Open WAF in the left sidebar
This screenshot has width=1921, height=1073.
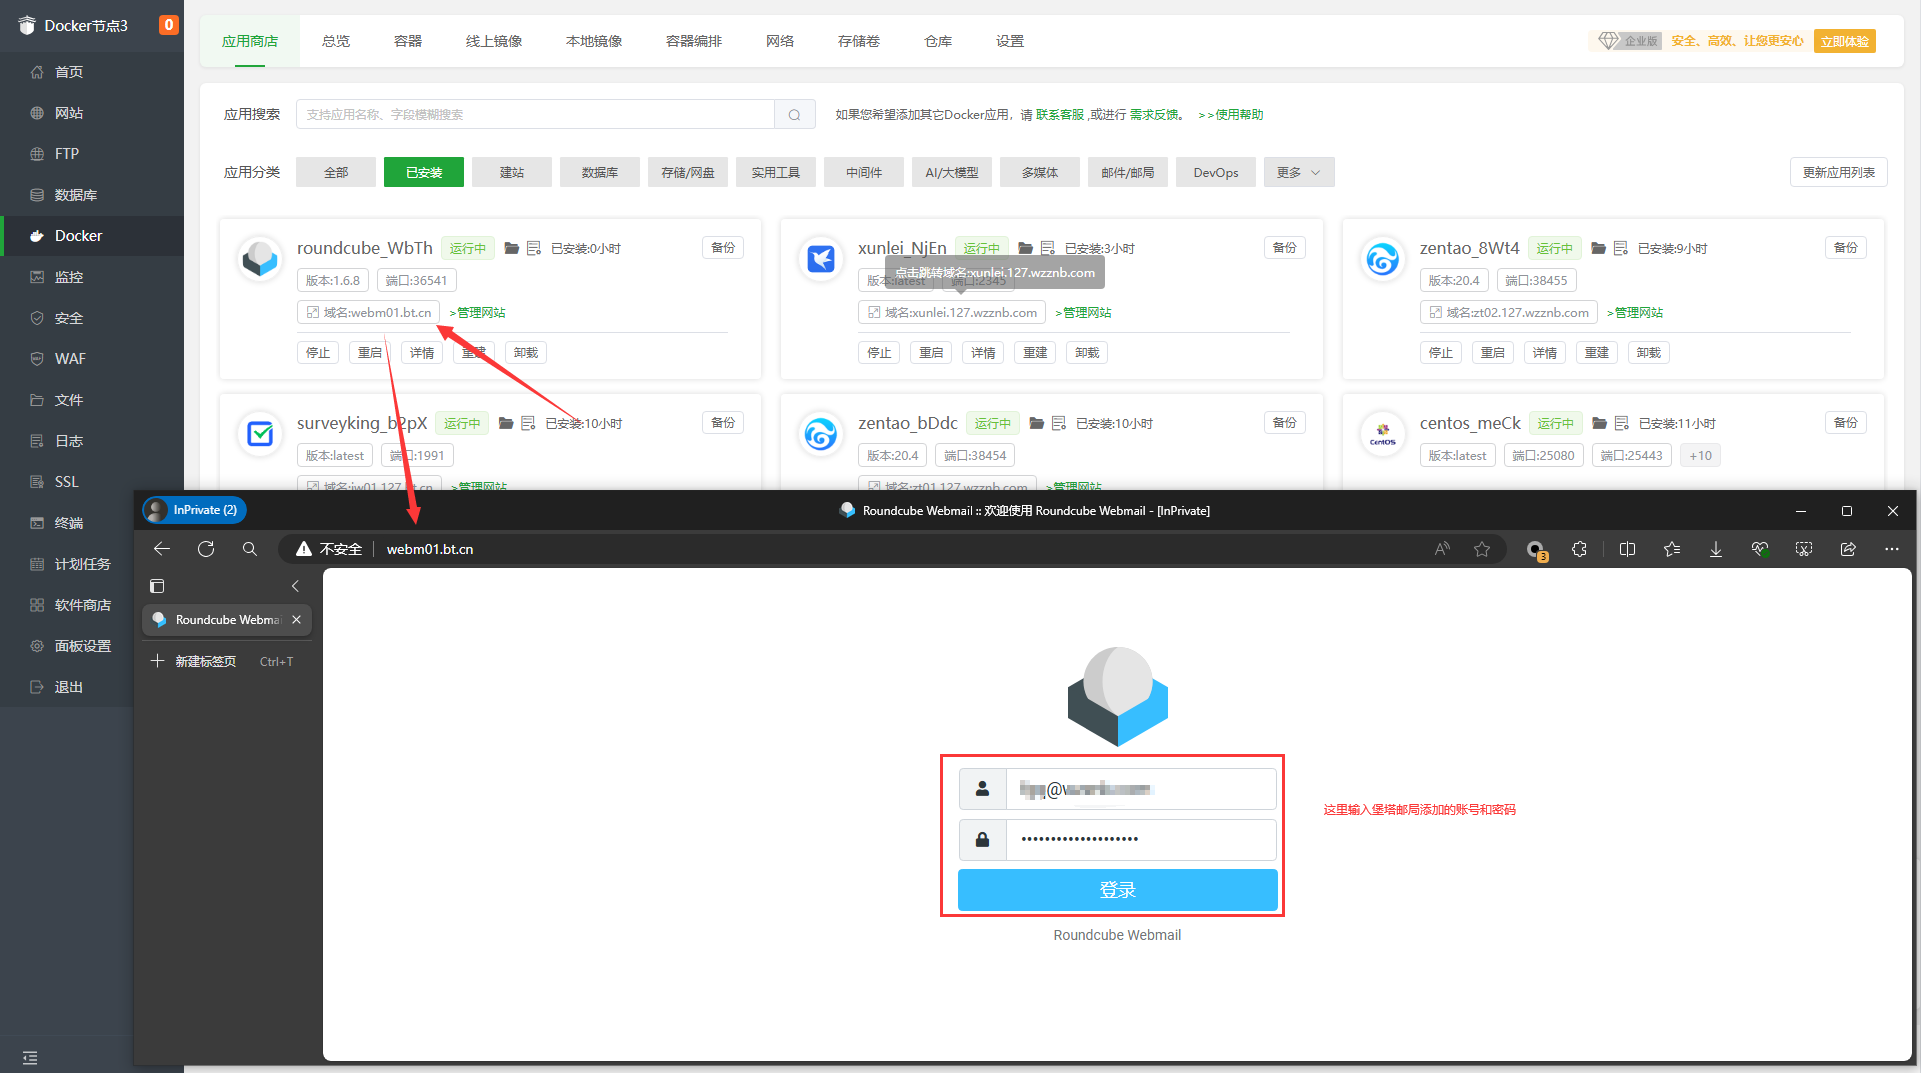70,359
